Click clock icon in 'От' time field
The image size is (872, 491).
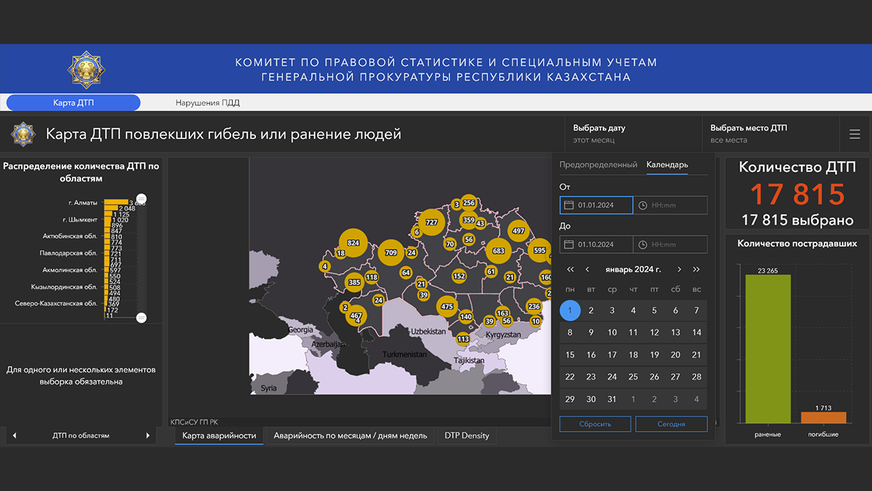click(643, 205)
